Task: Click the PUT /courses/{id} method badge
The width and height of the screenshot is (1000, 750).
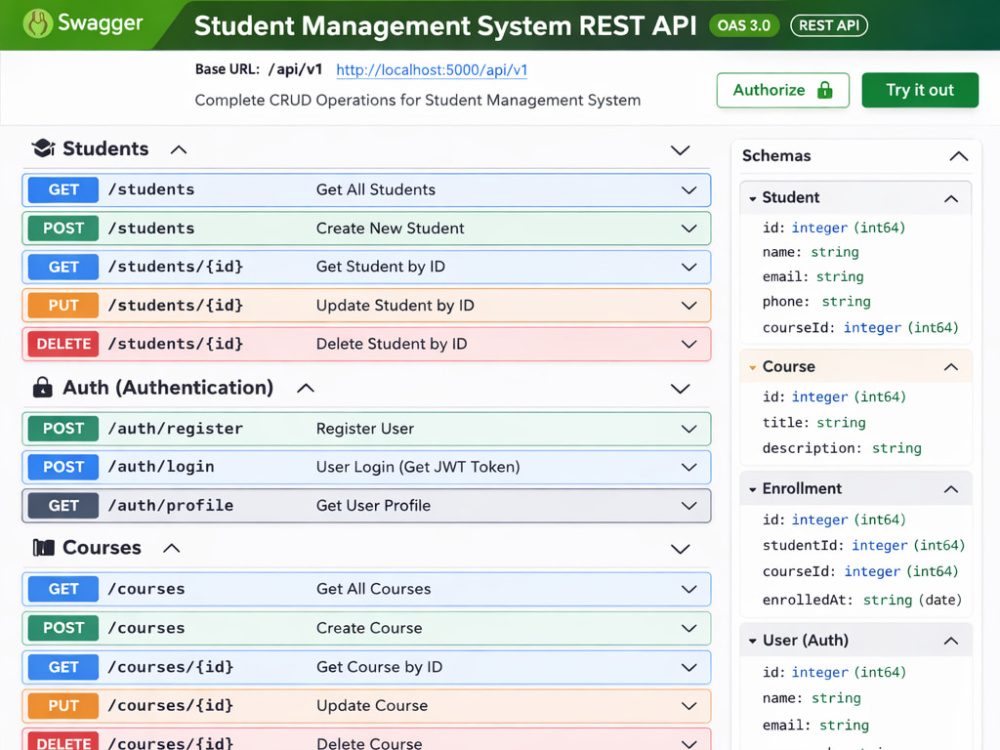Action: click(63, 705)
